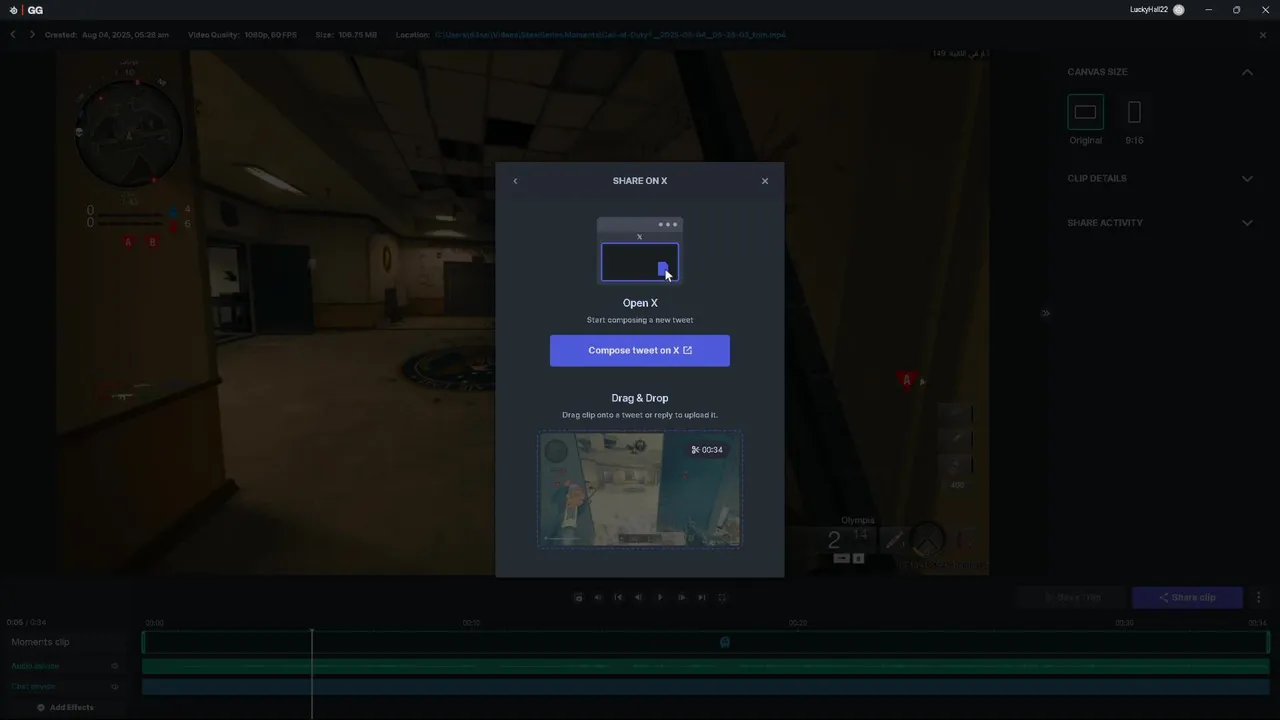Screen dimensions: 1280x720
Task: Click the trim end handle on timeline
Action: (1268, 642)
